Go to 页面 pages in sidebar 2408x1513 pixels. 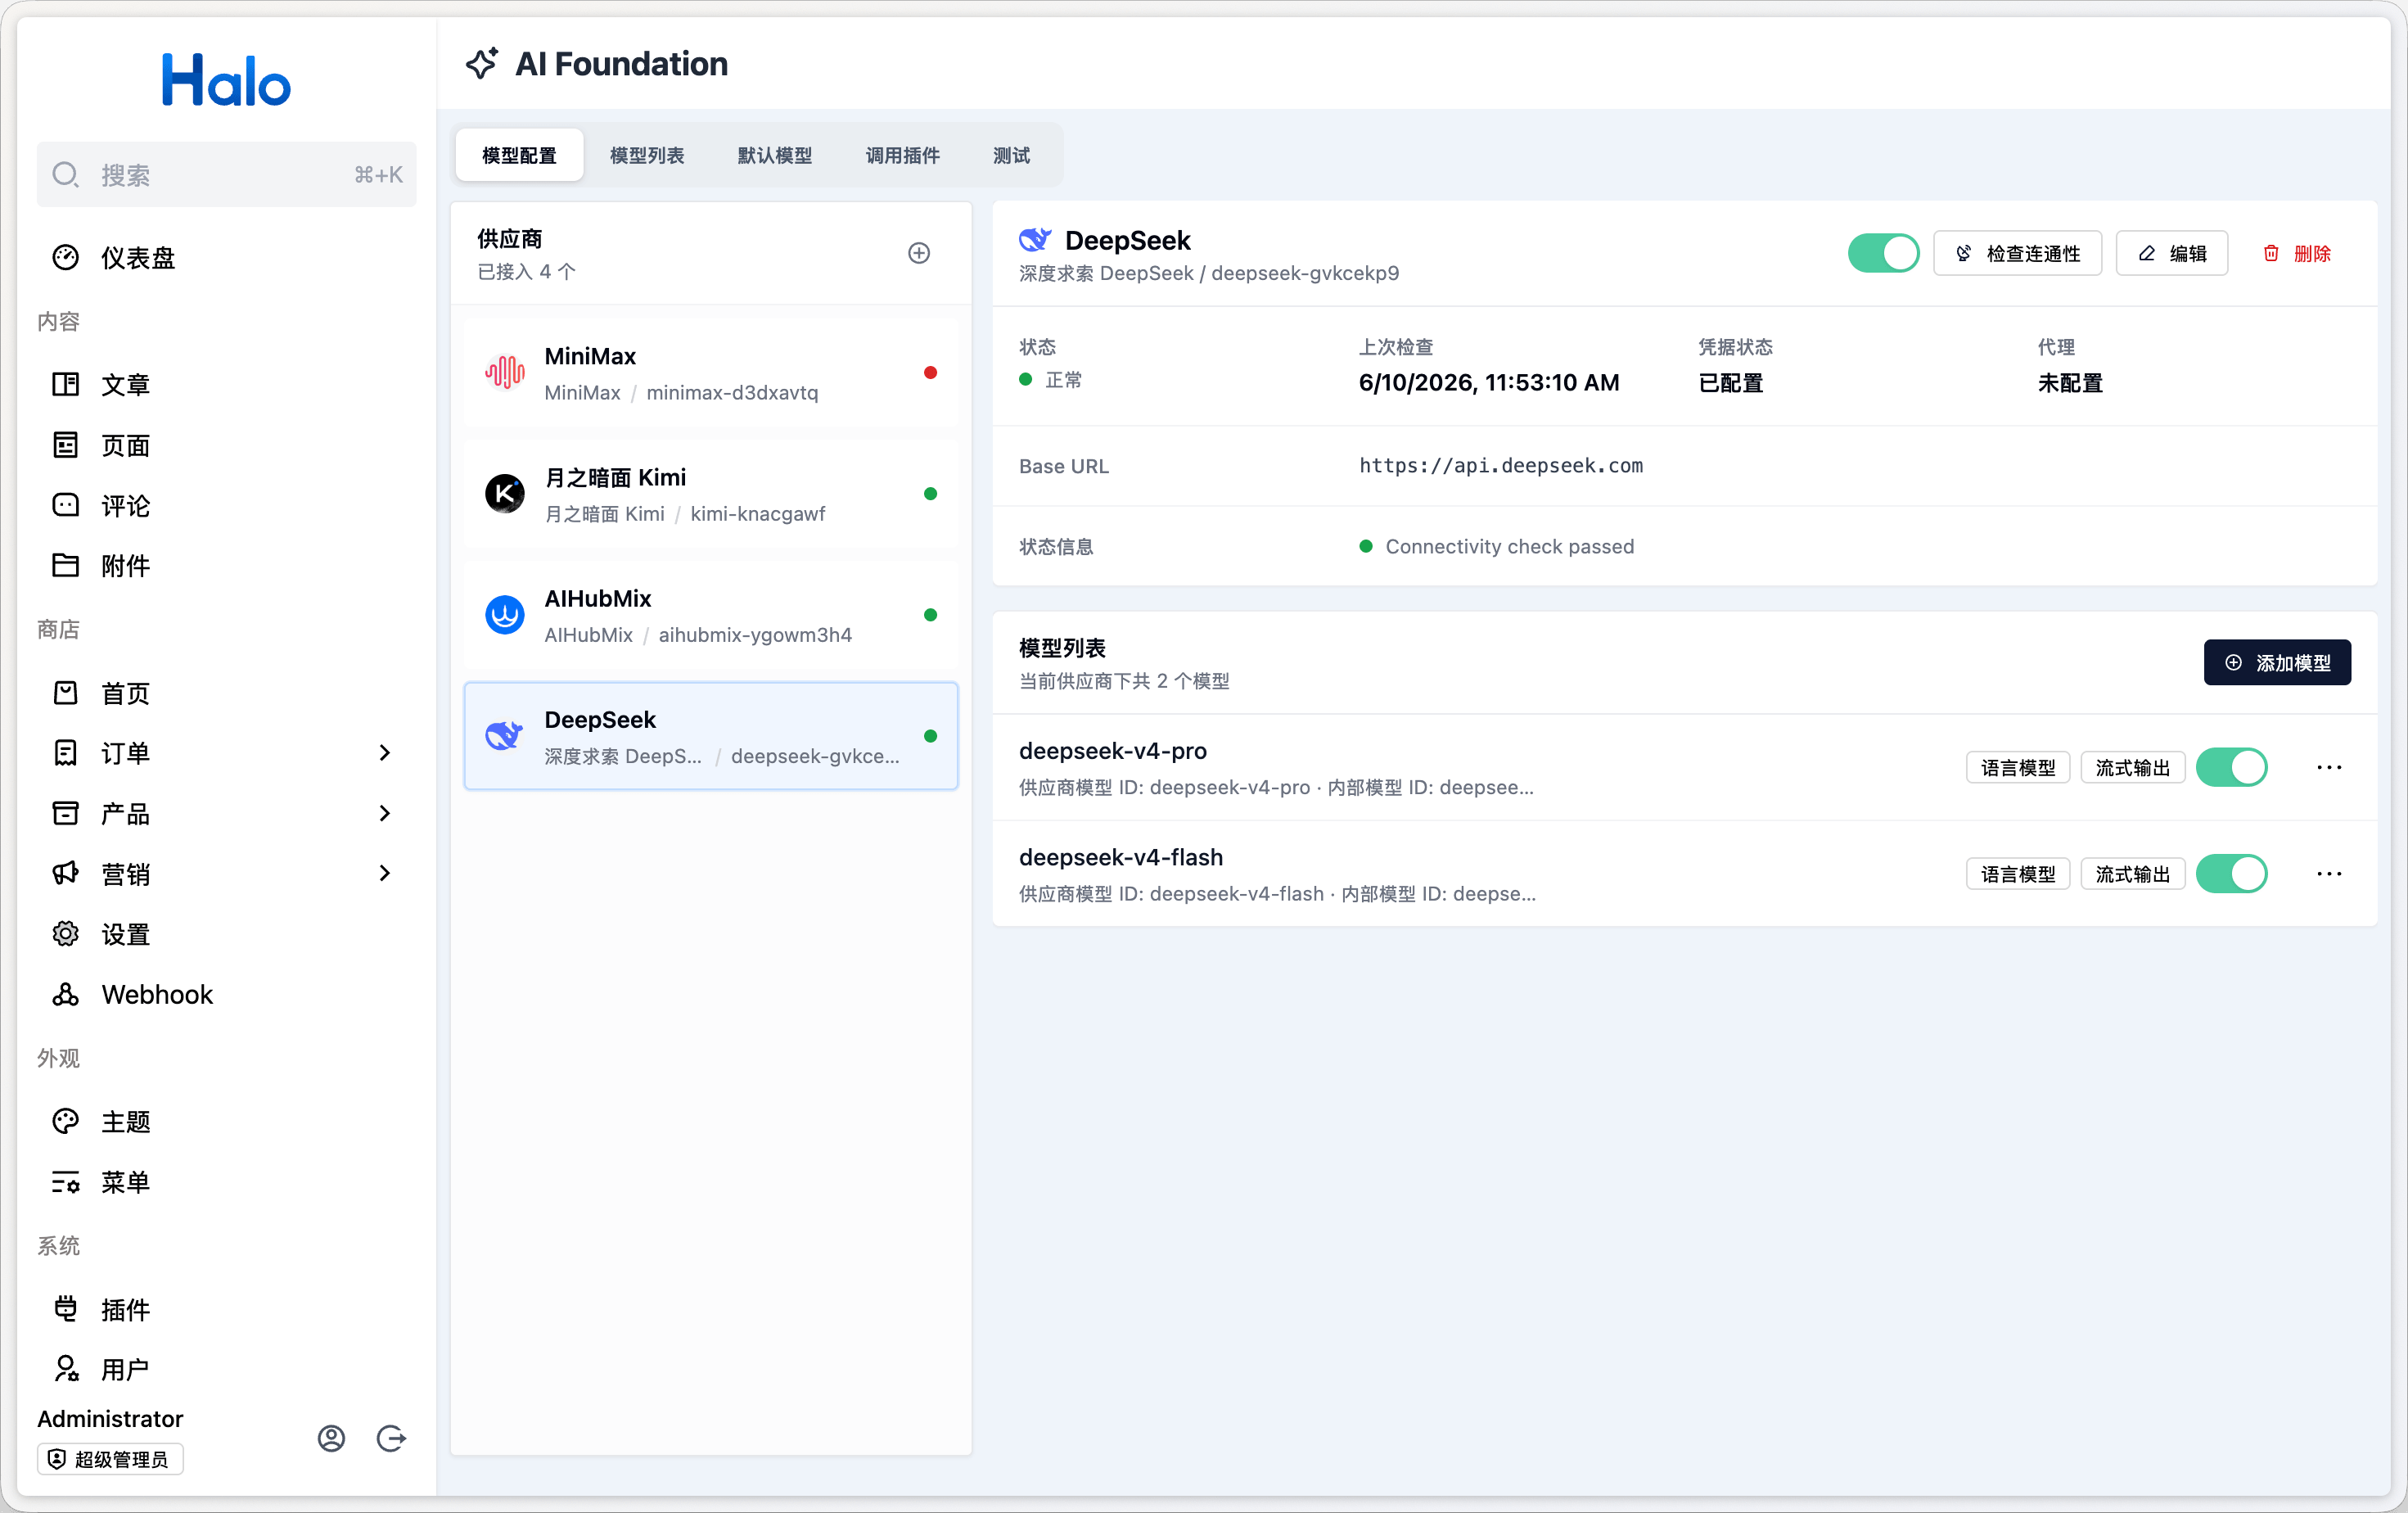click(226, 445)
